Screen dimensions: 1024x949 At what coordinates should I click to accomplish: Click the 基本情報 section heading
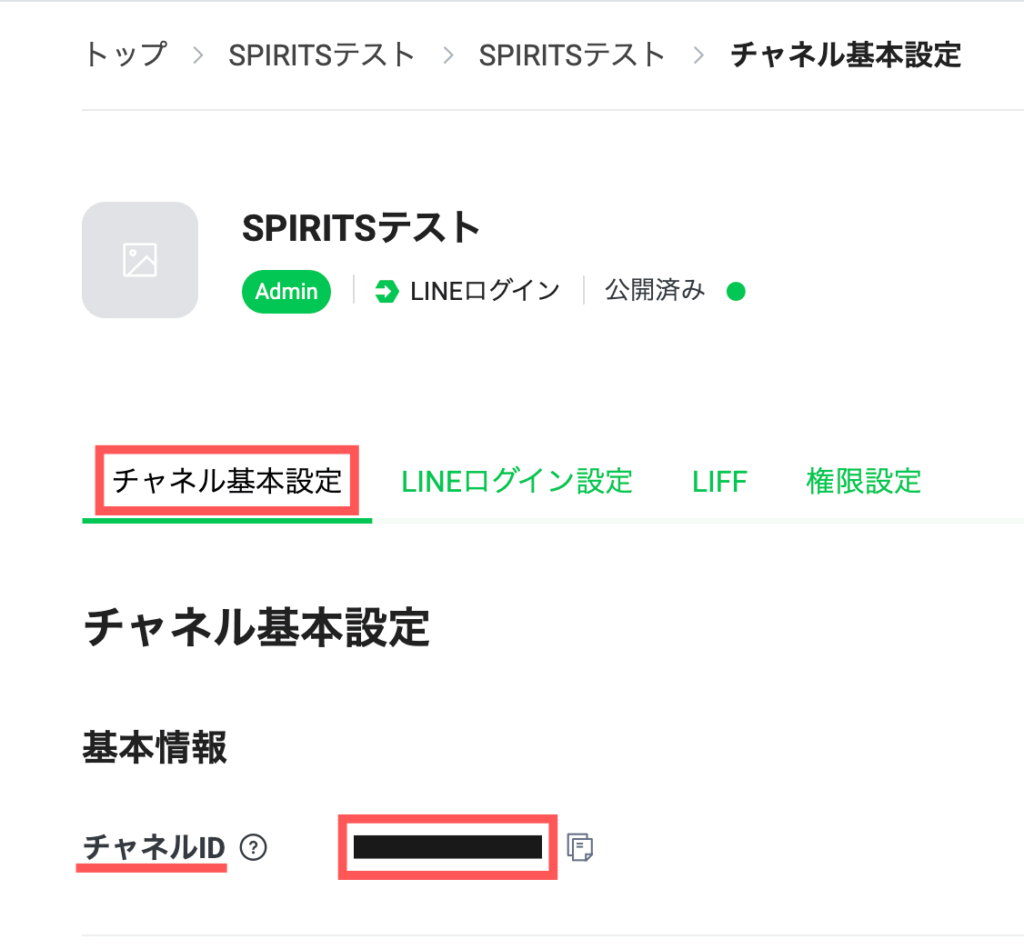(x=155, y=748)
